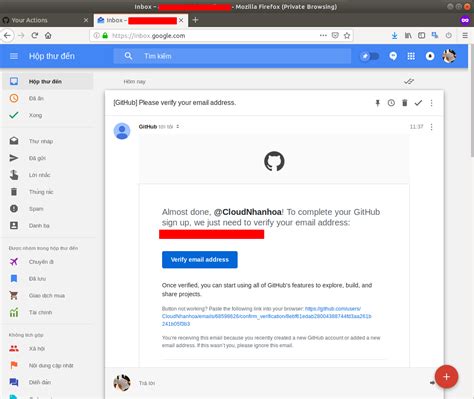Select Hộp thư đến in sidebar
Viewport: 474px width, 399px height.
(x=48, y=81)
